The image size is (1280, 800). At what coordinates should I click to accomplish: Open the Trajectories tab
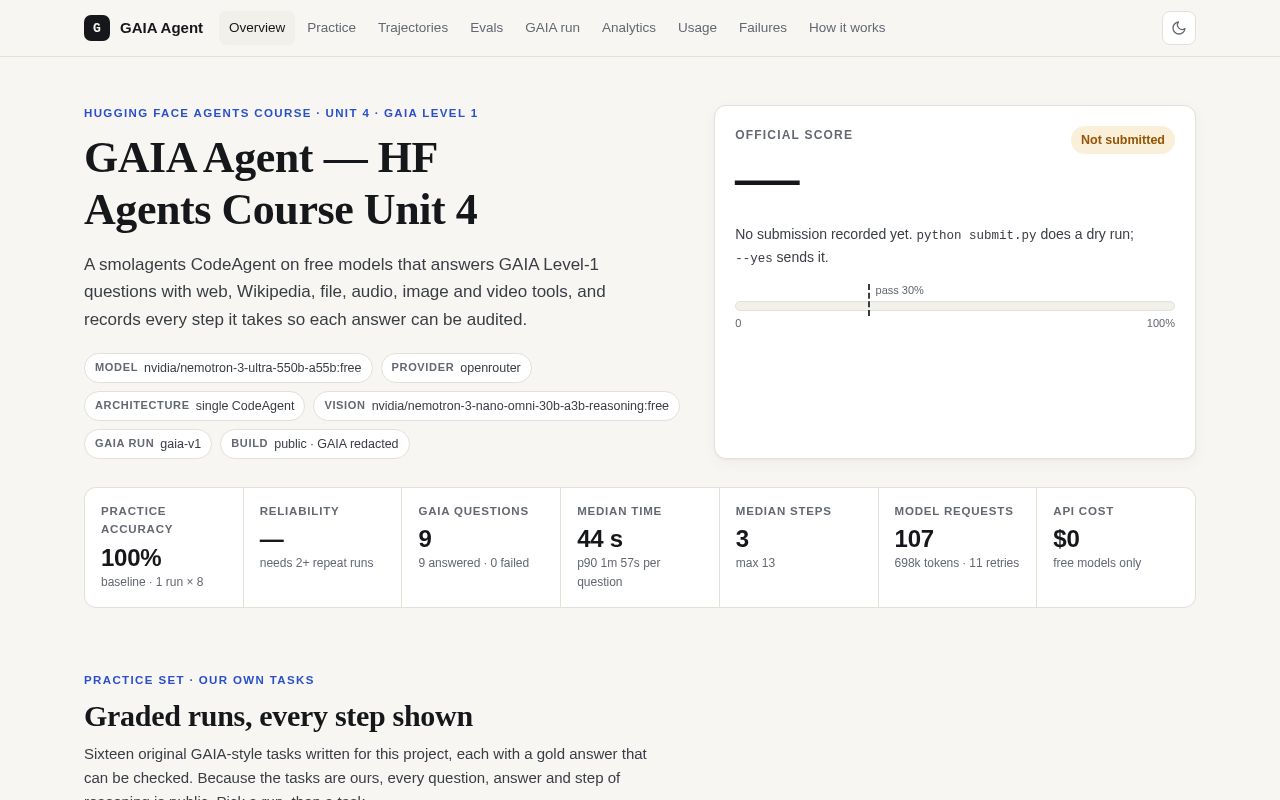point(413,28)
